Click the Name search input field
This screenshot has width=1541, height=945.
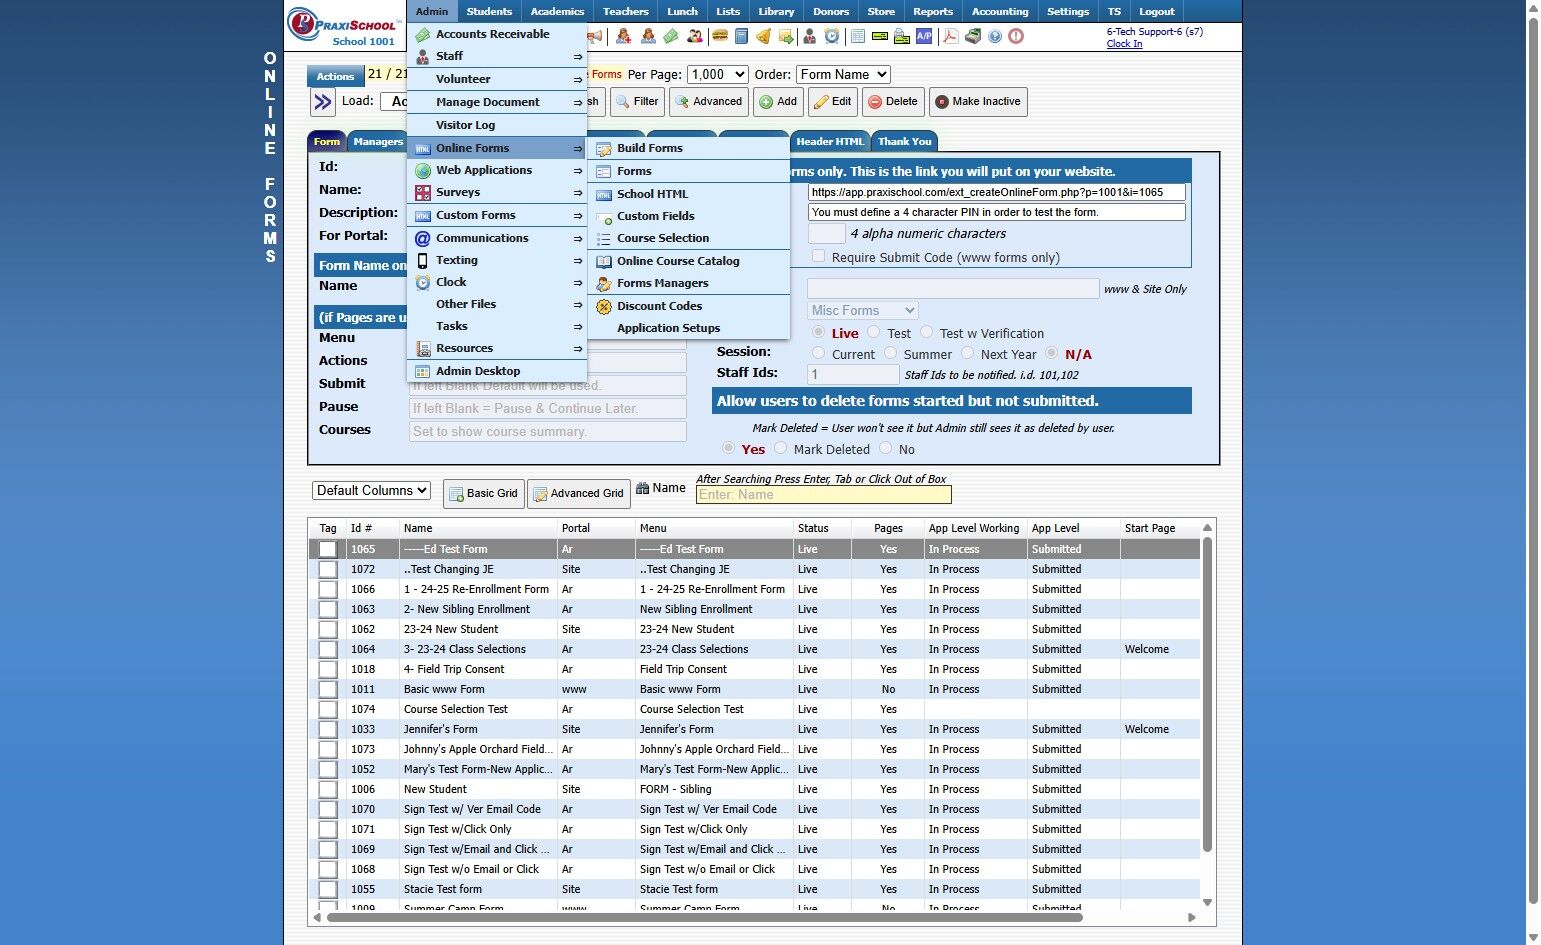tap(823, 494)
